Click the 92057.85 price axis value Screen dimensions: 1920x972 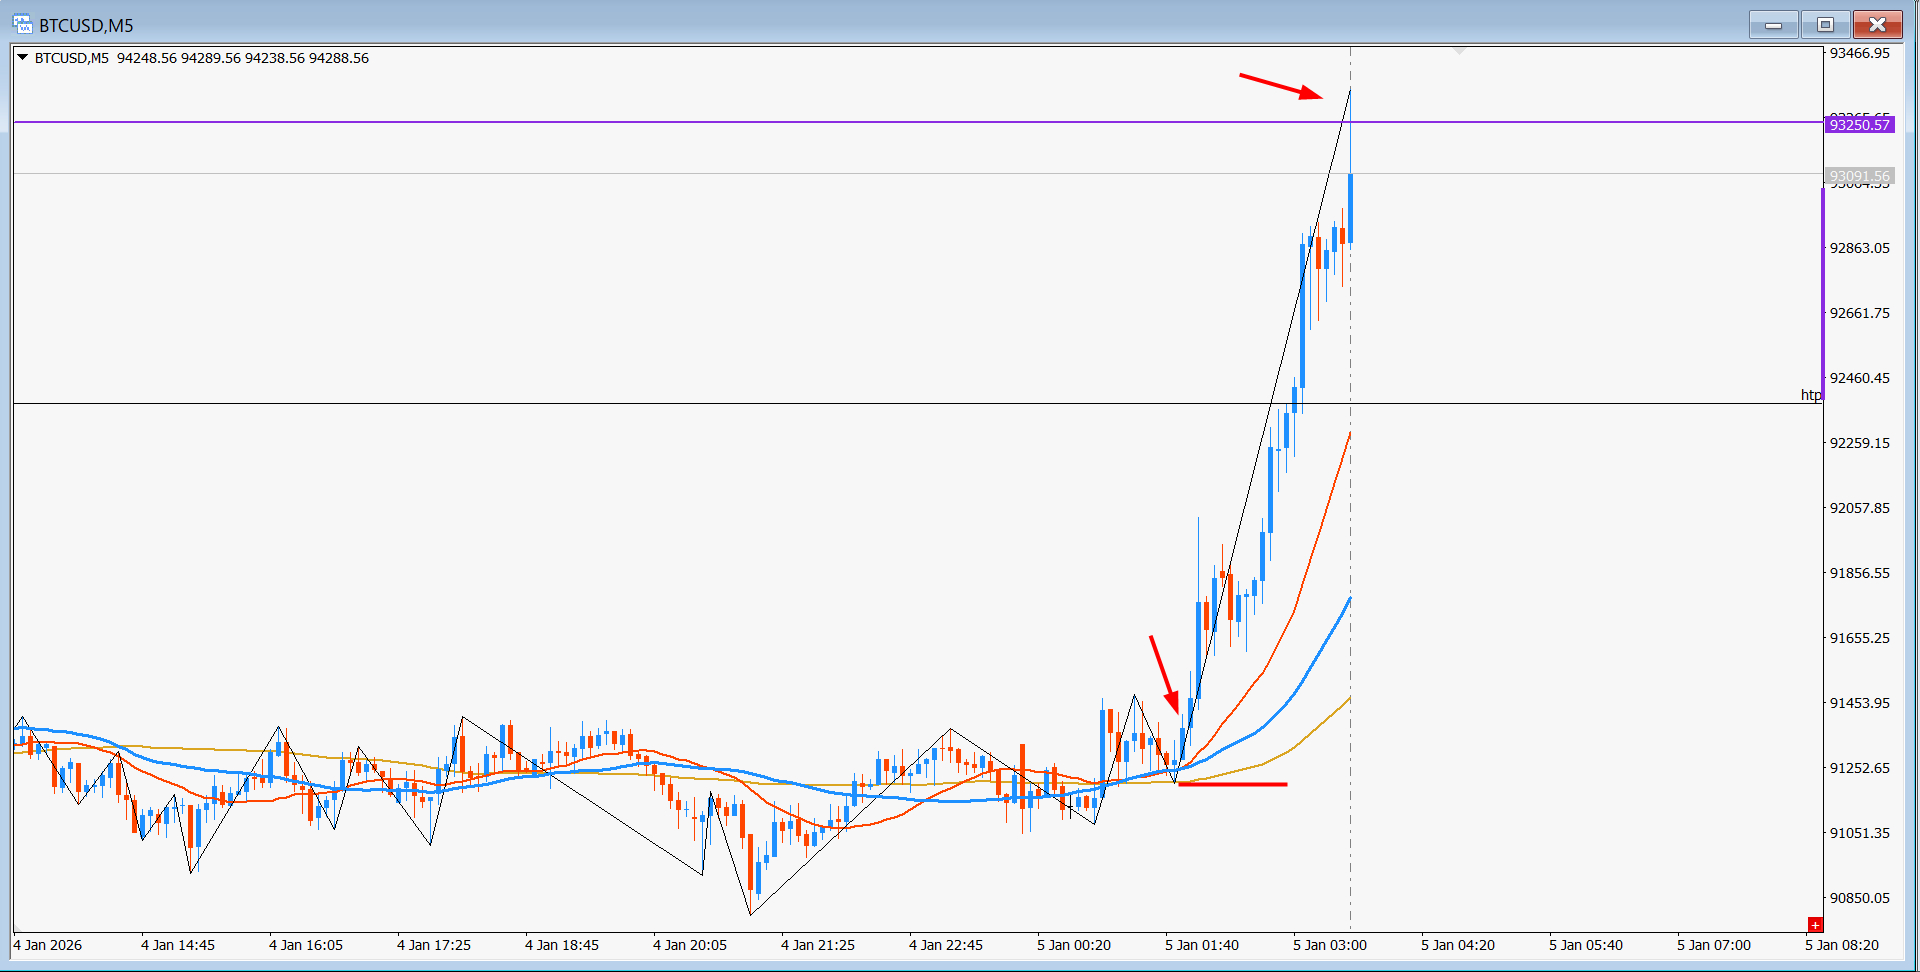1860,508
